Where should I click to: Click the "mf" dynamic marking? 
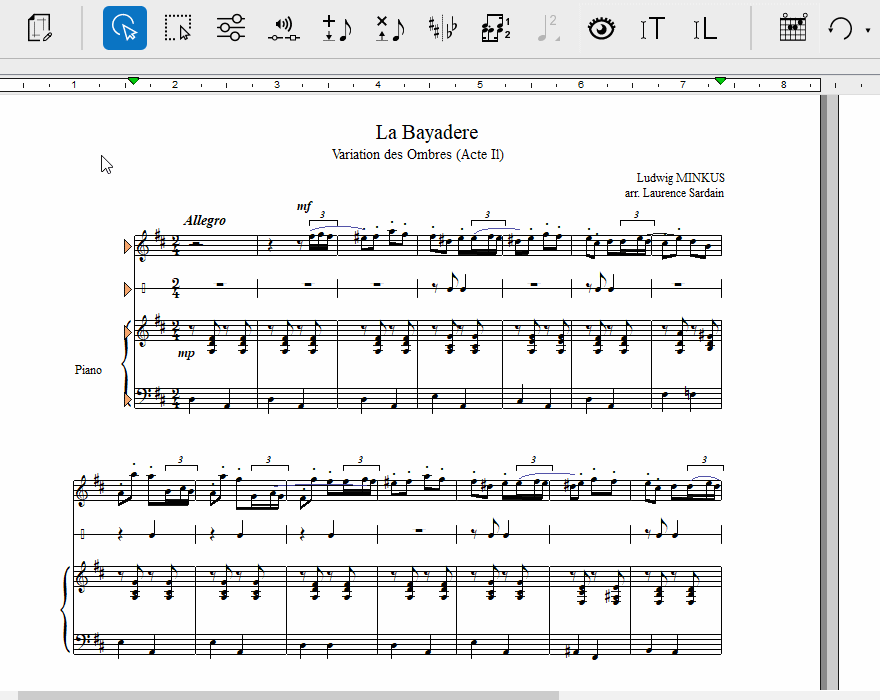pyautogui.click(x=304, y=207)
